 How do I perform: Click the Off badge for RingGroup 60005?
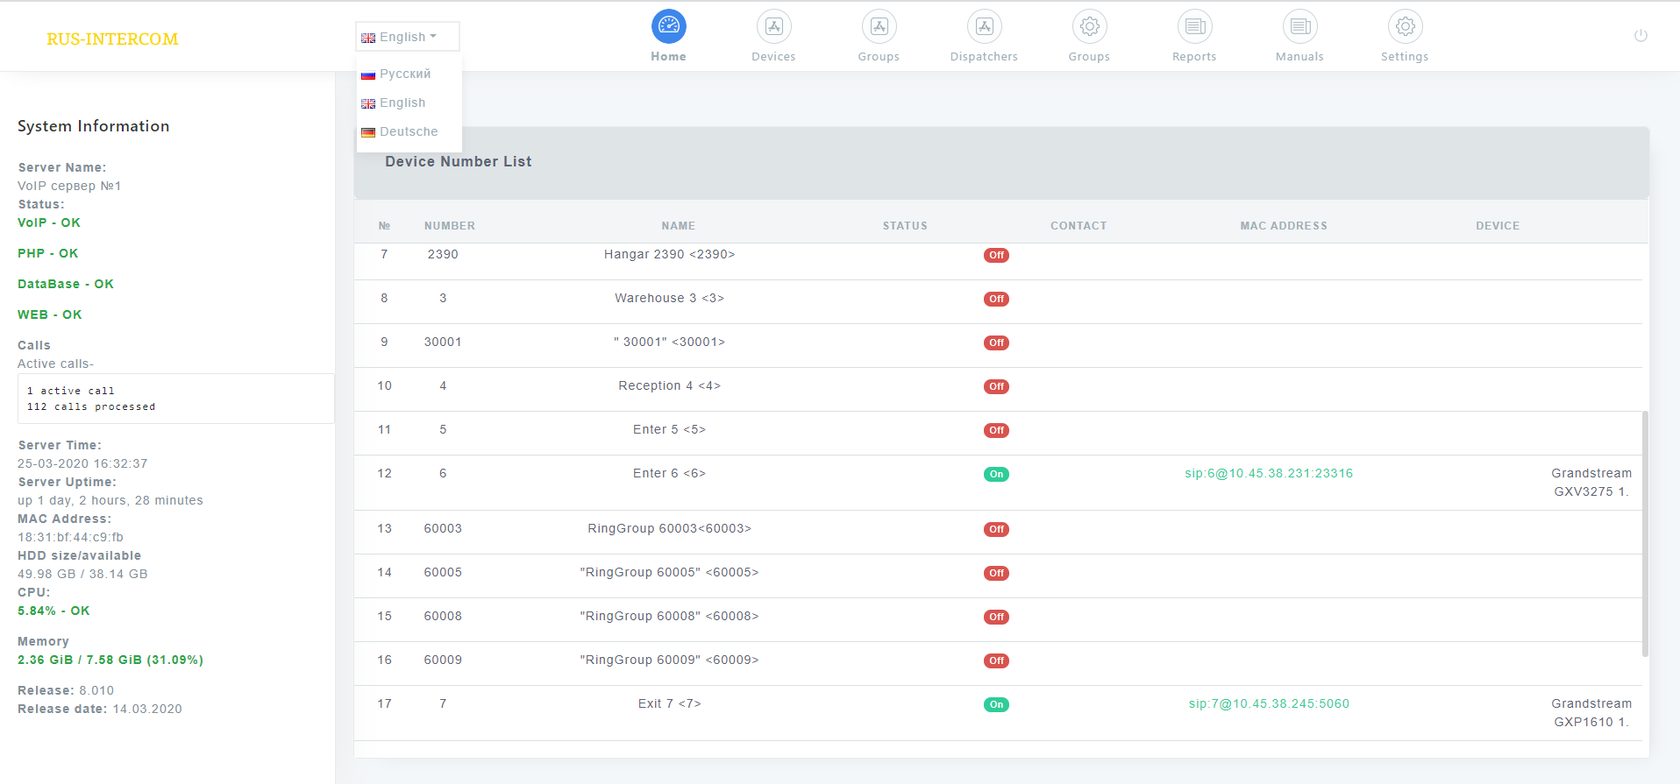[x=996, y=574]
